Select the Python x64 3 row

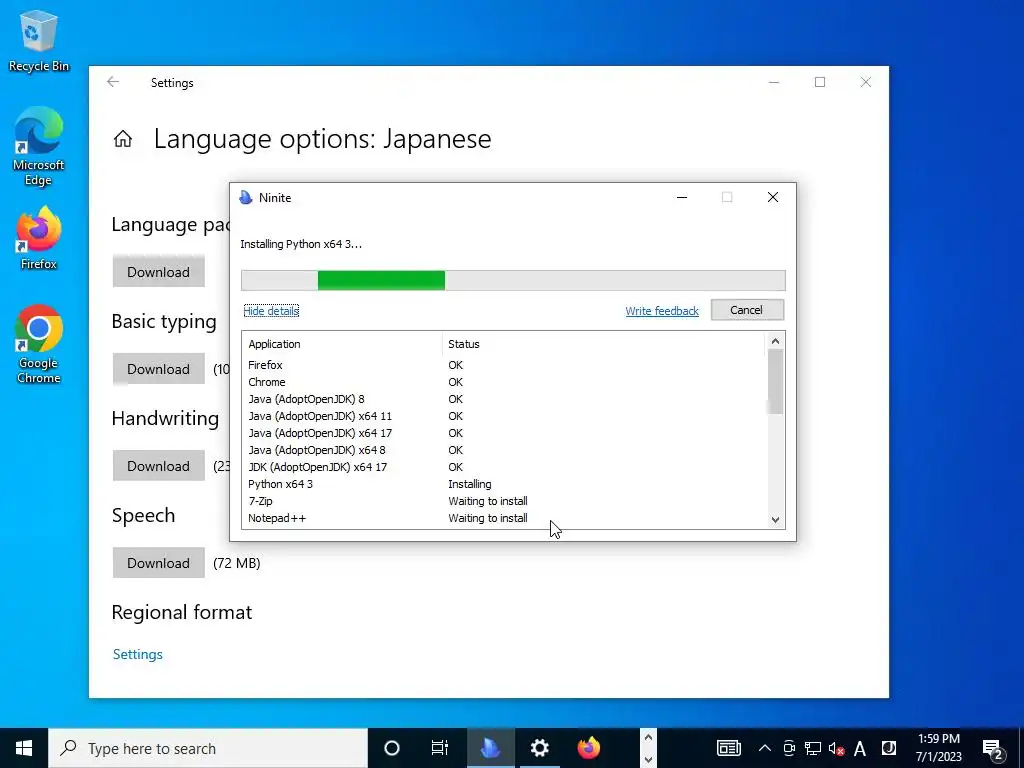(x=504, y=484)
